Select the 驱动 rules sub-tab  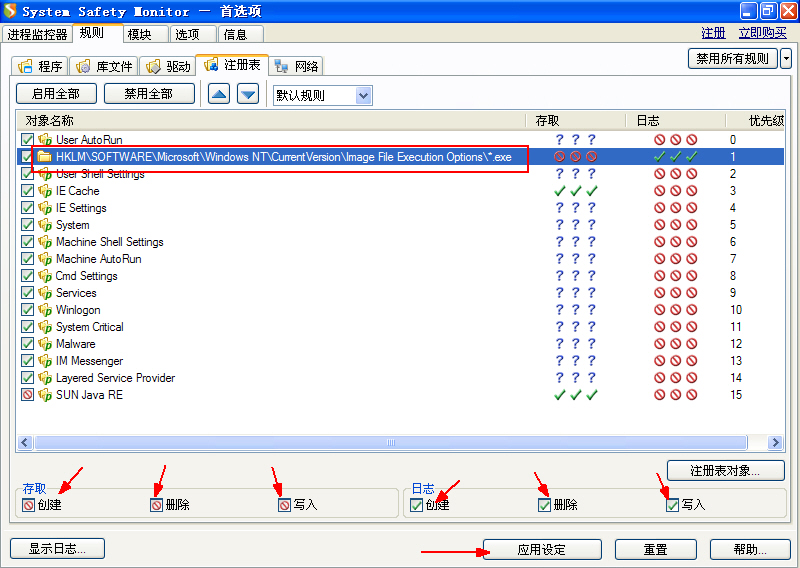(x=167, y=66)
